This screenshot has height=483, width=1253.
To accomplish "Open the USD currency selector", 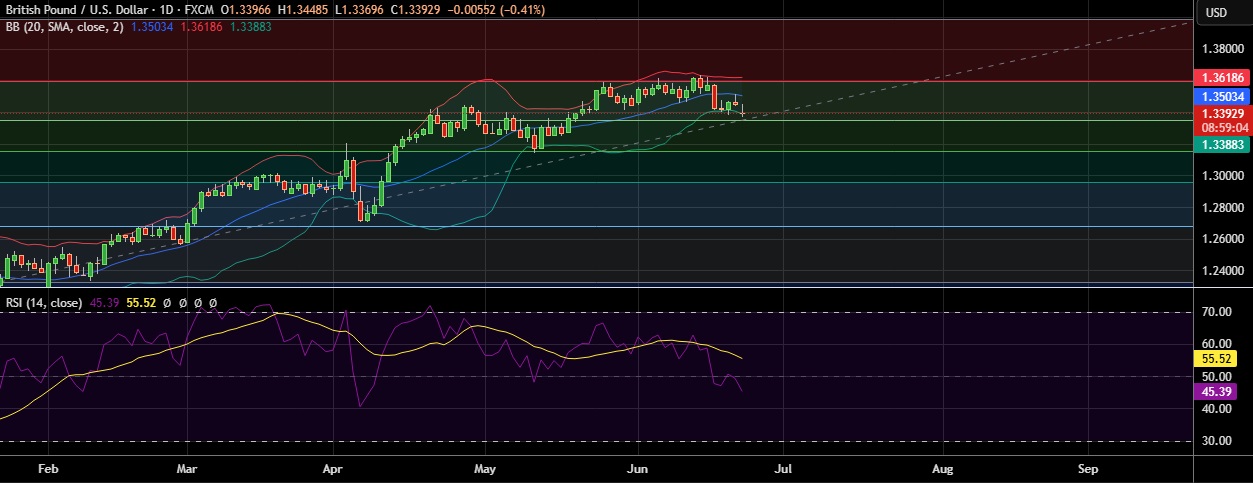I will click(1216, 13).
